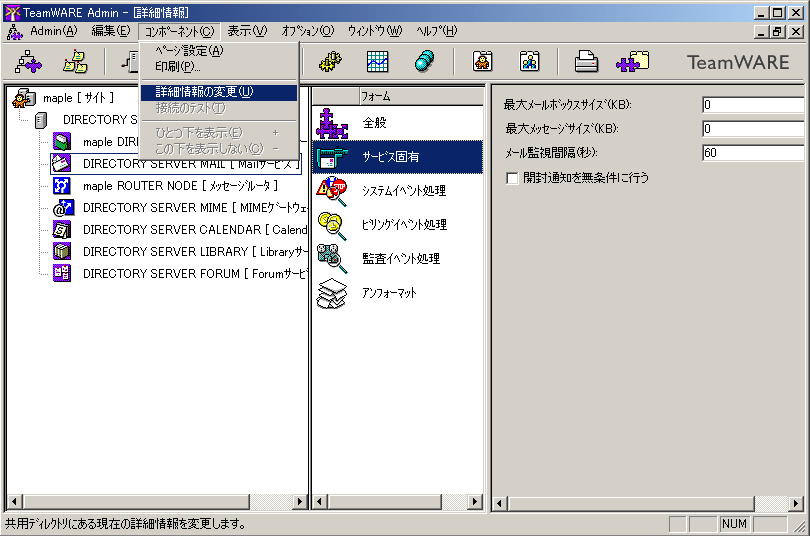810x536 pixels.
Task: Click the user group card toolbar icon
Action: click(529, 61)
